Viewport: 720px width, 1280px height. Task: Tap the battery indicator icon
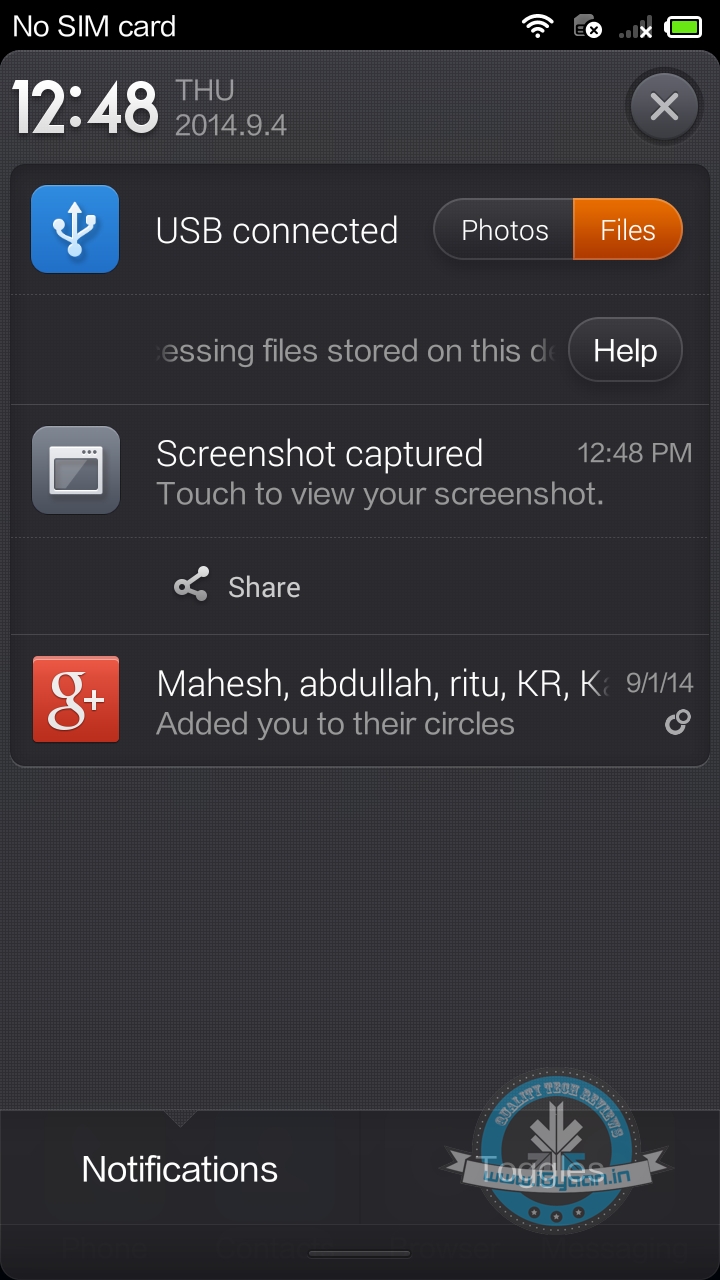coord(684,27)
